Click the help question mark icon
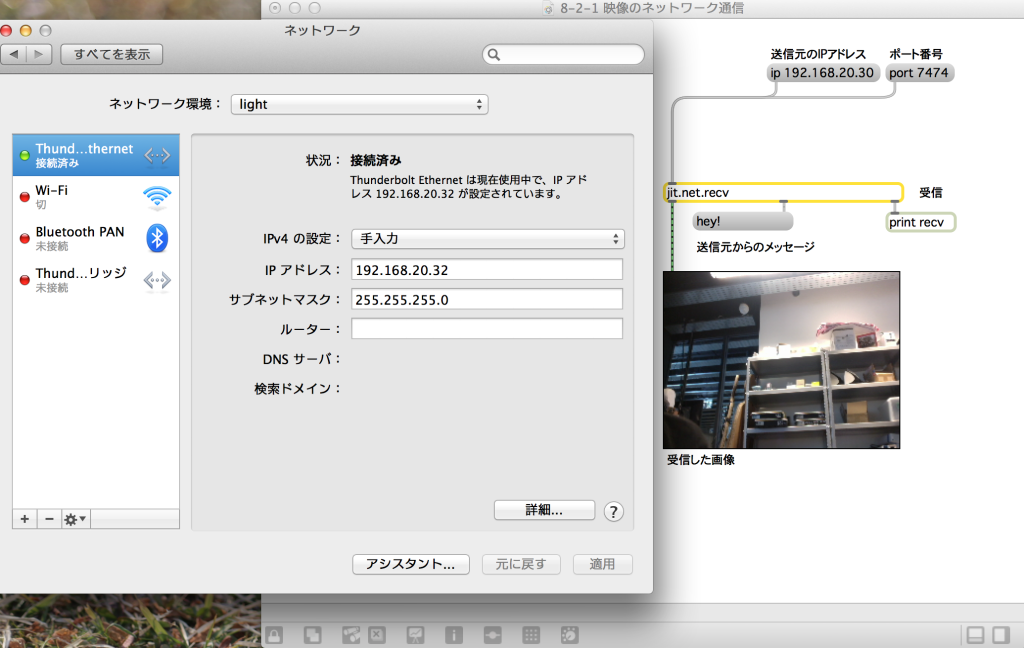1024x648 pixels. pyautogui.click(x=613, y=510)
